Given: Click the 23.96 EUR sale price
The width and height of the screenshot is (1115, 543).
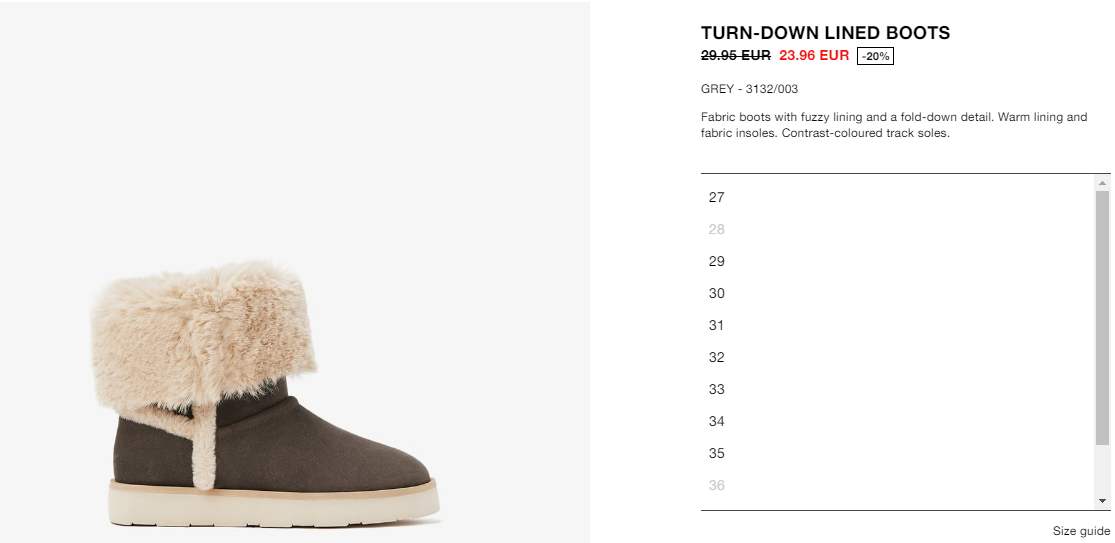Looking at the screenshot, I should (814, 55).
